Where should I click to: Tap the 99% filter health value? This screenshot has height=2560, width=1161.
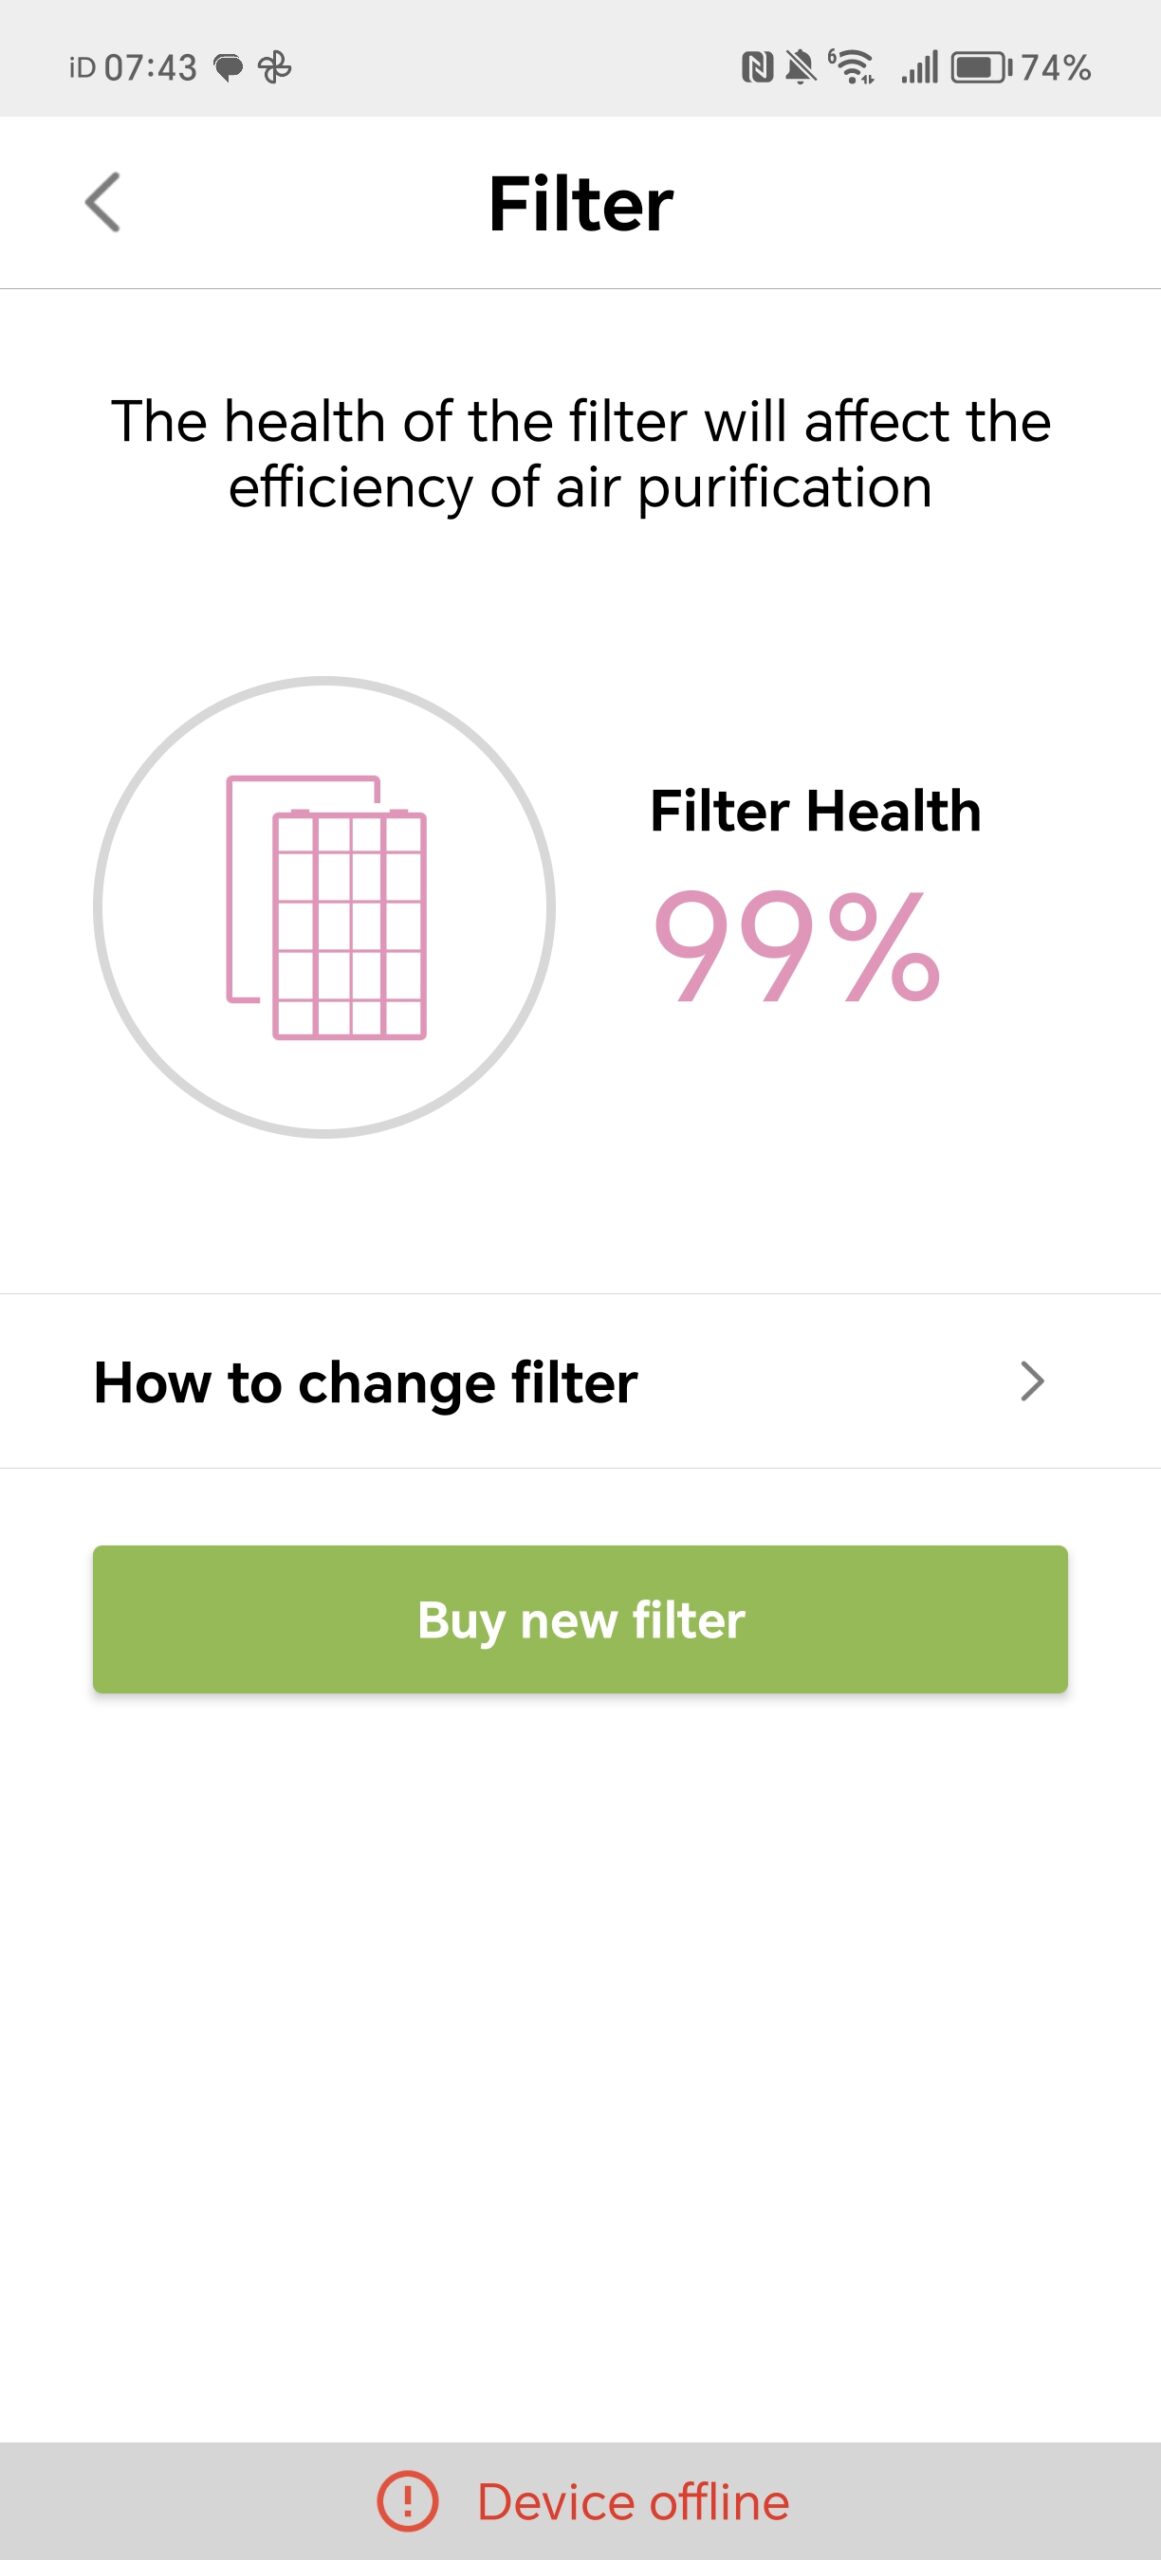[796, 947]
